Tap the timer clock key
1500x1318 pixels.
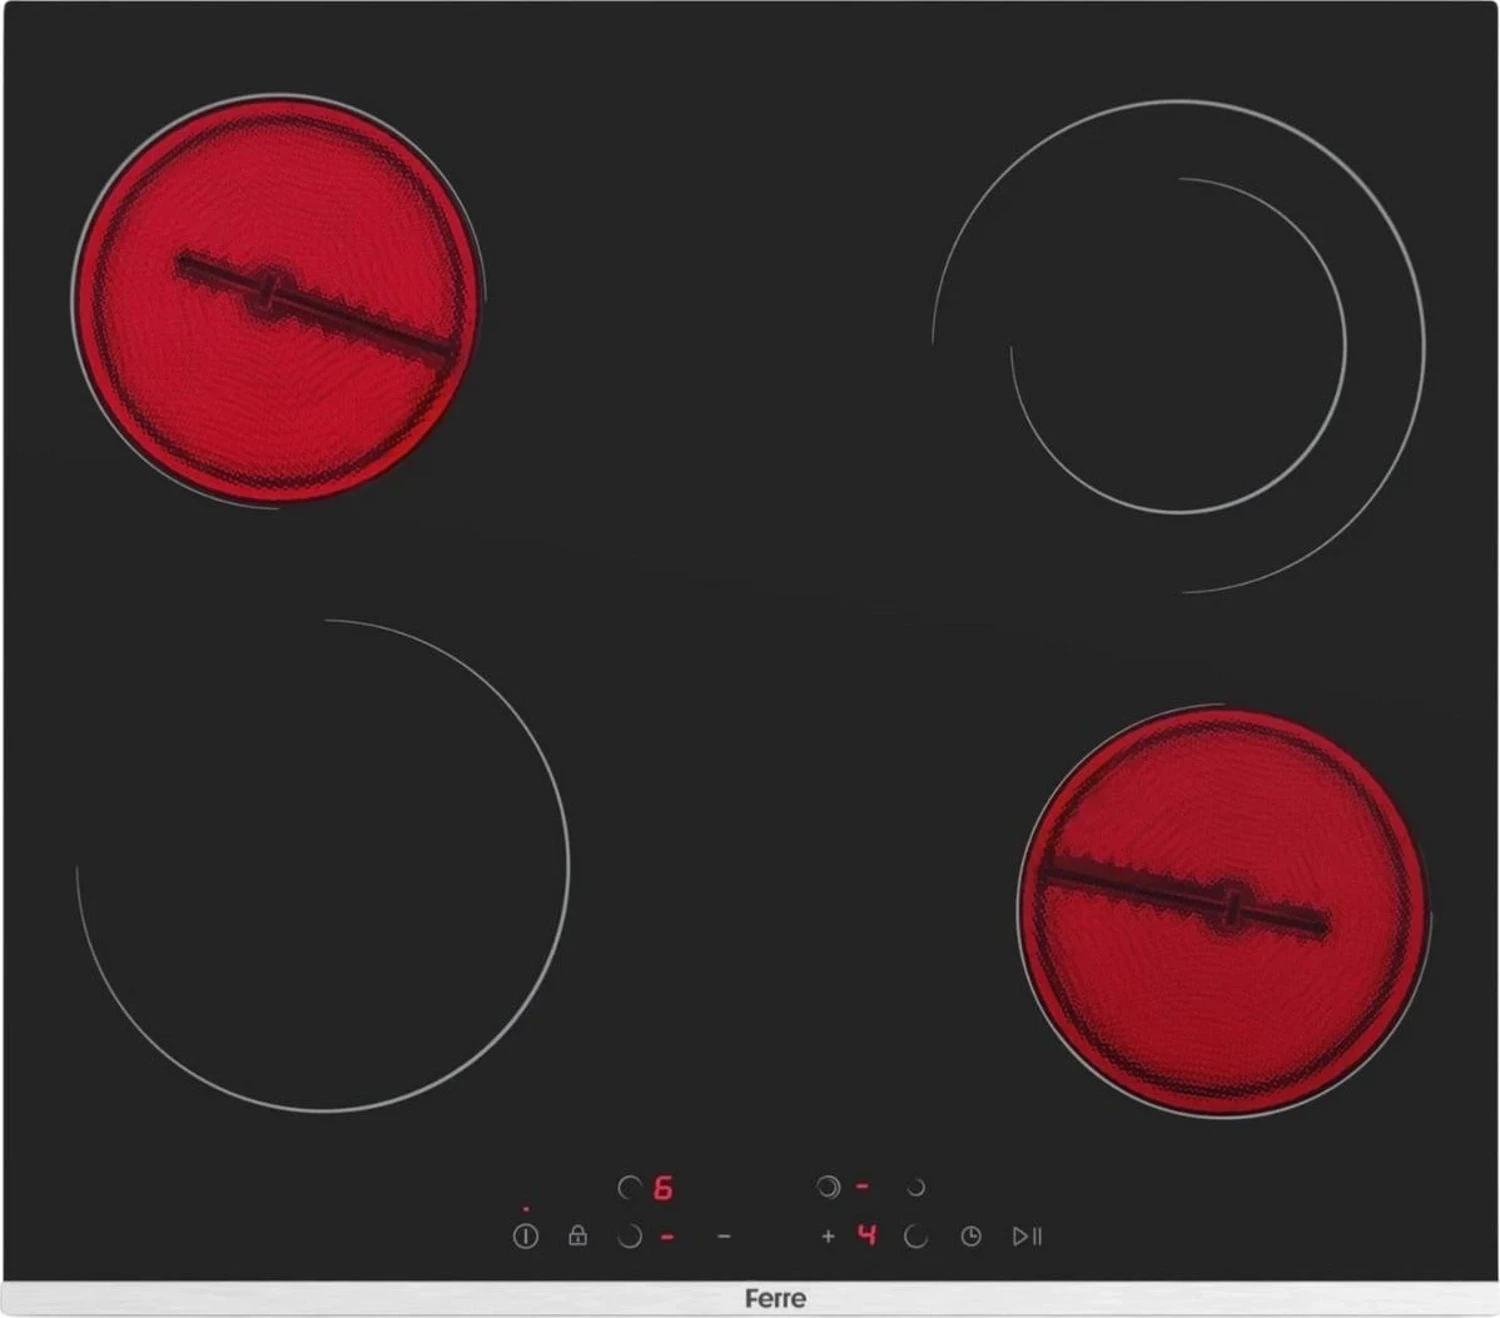pyautogui.click(x=971, y=1237)
